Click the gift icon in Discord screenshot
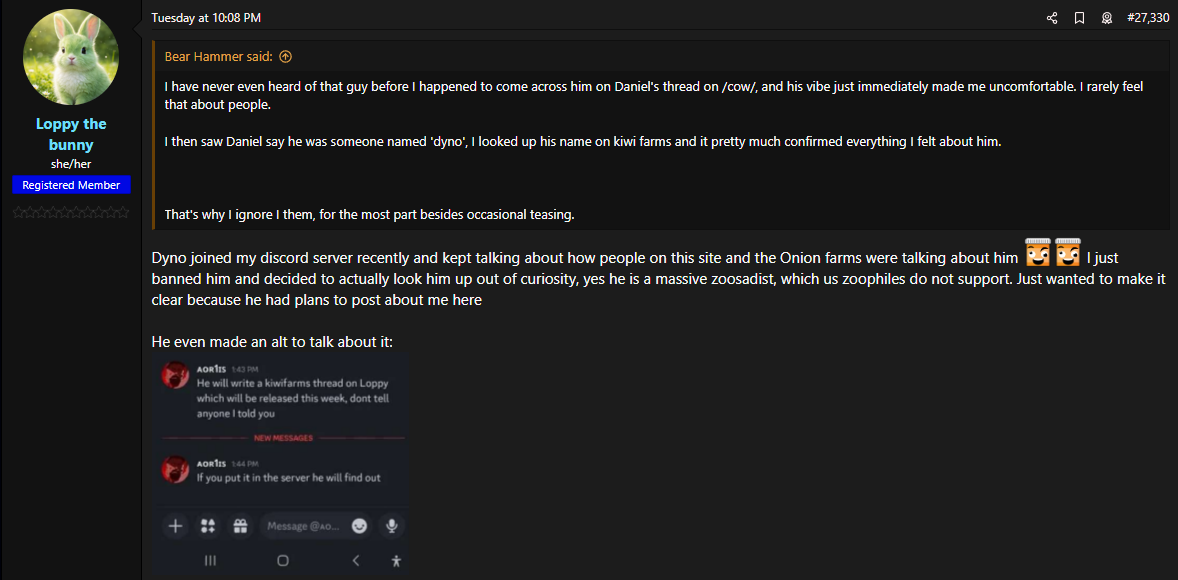This screenshot has height=580, width=1178. coord(239,525)
